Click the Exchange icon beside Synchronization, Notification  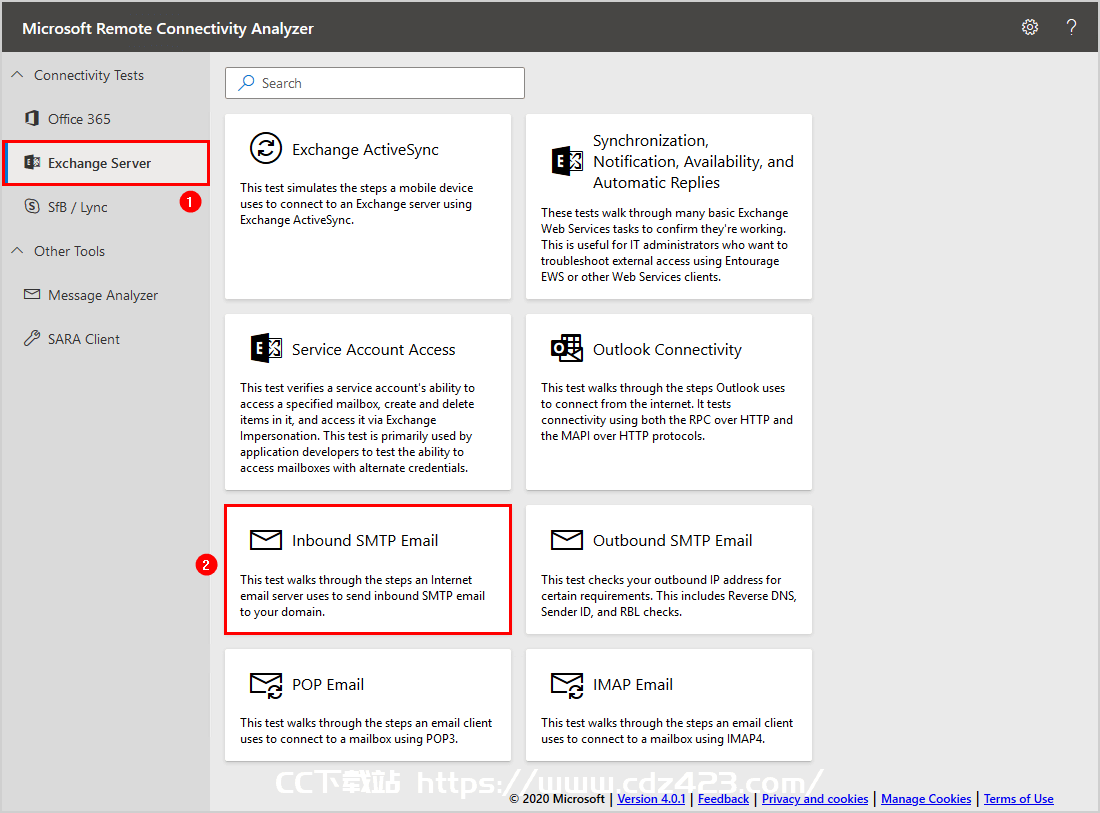(x=567, y=161)
